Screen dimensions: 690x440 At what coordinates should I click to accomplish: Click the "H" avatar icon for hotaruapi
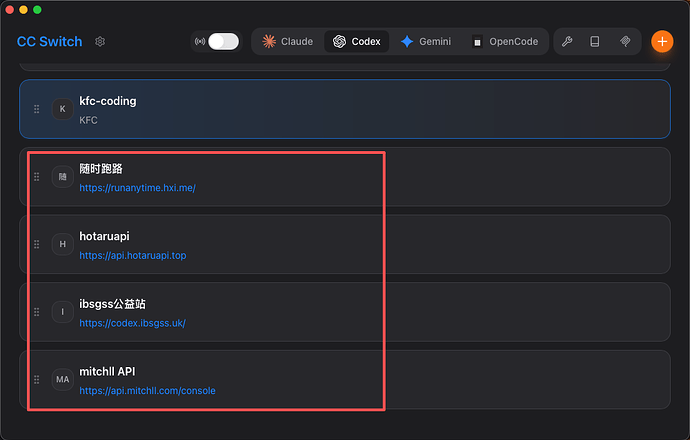point(63,244)
